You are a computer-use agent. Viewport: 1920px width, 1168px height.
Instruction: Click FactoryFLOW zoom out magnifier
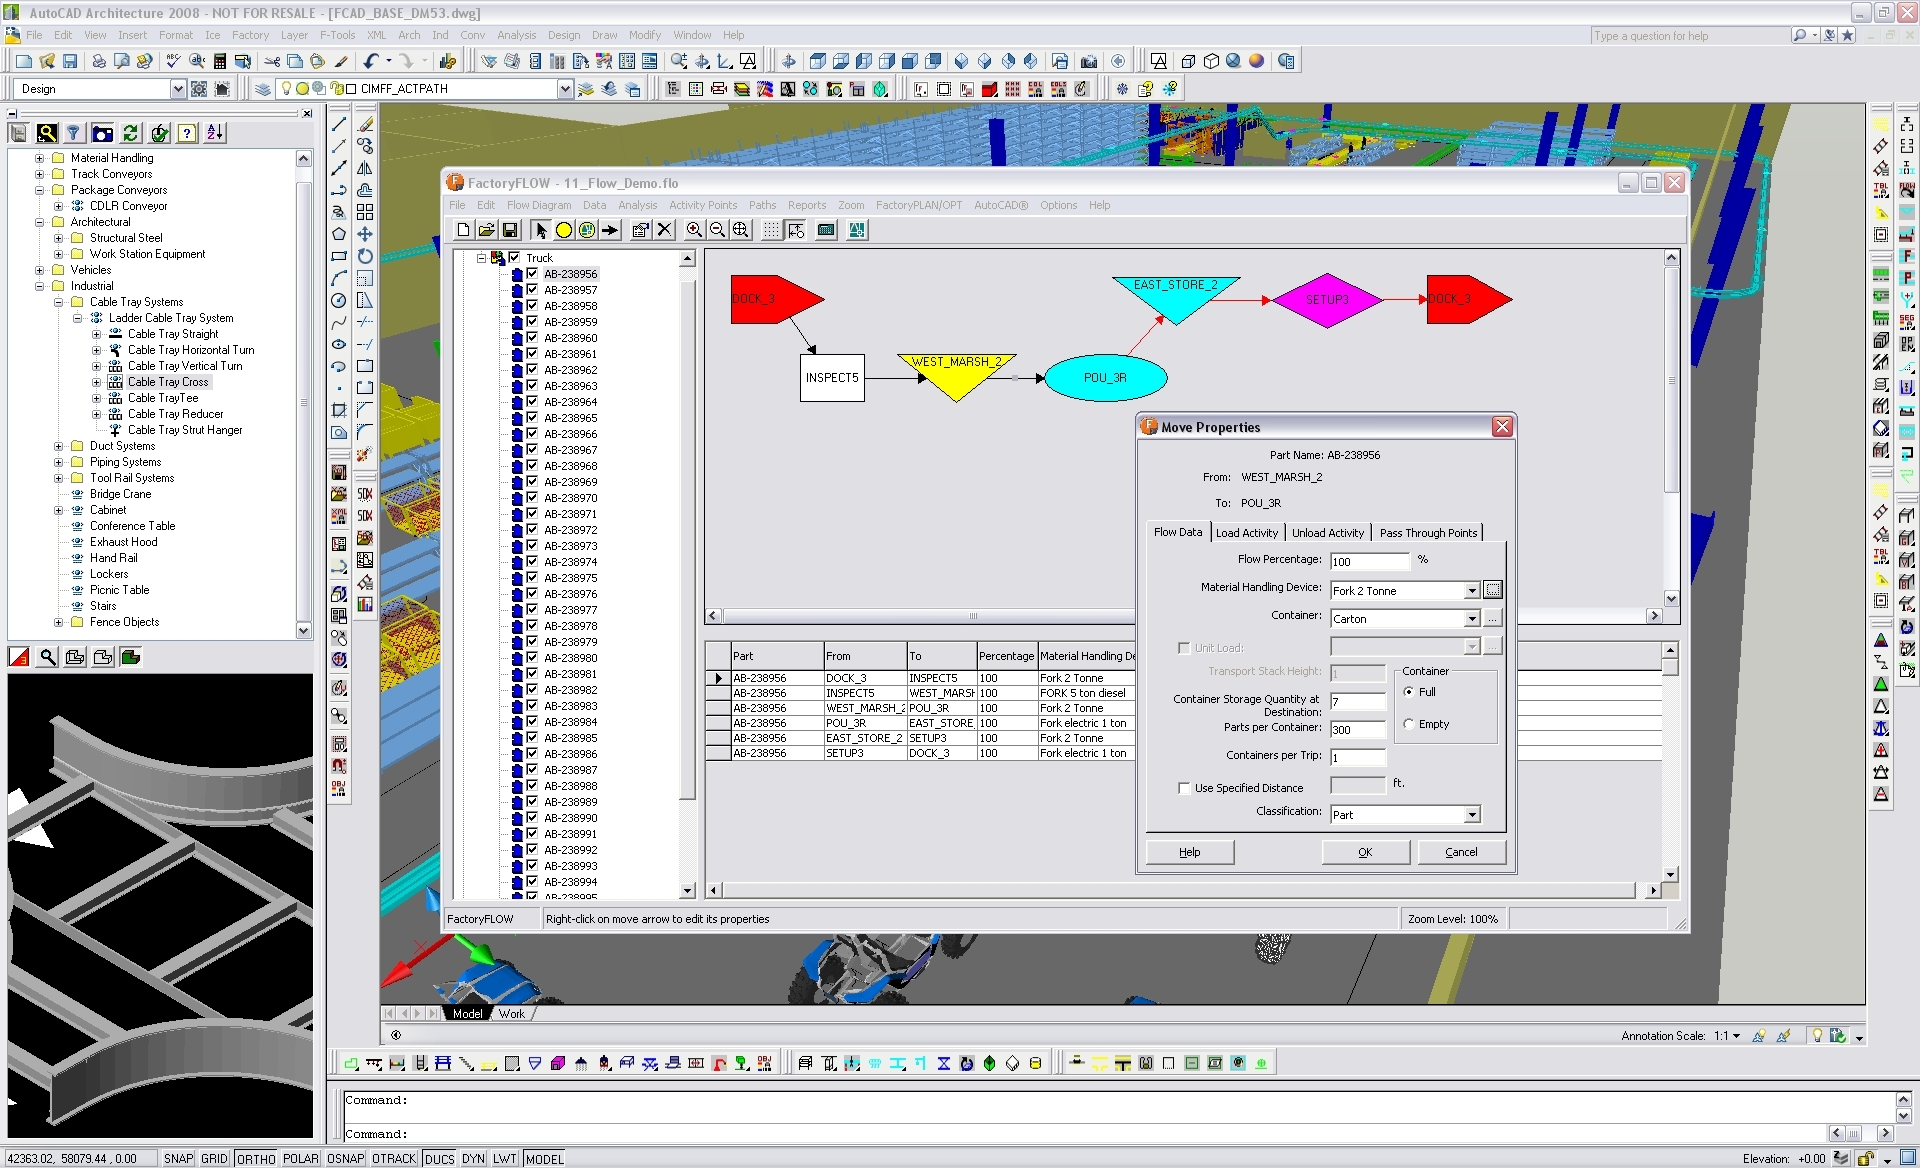(x=717, y=230)
